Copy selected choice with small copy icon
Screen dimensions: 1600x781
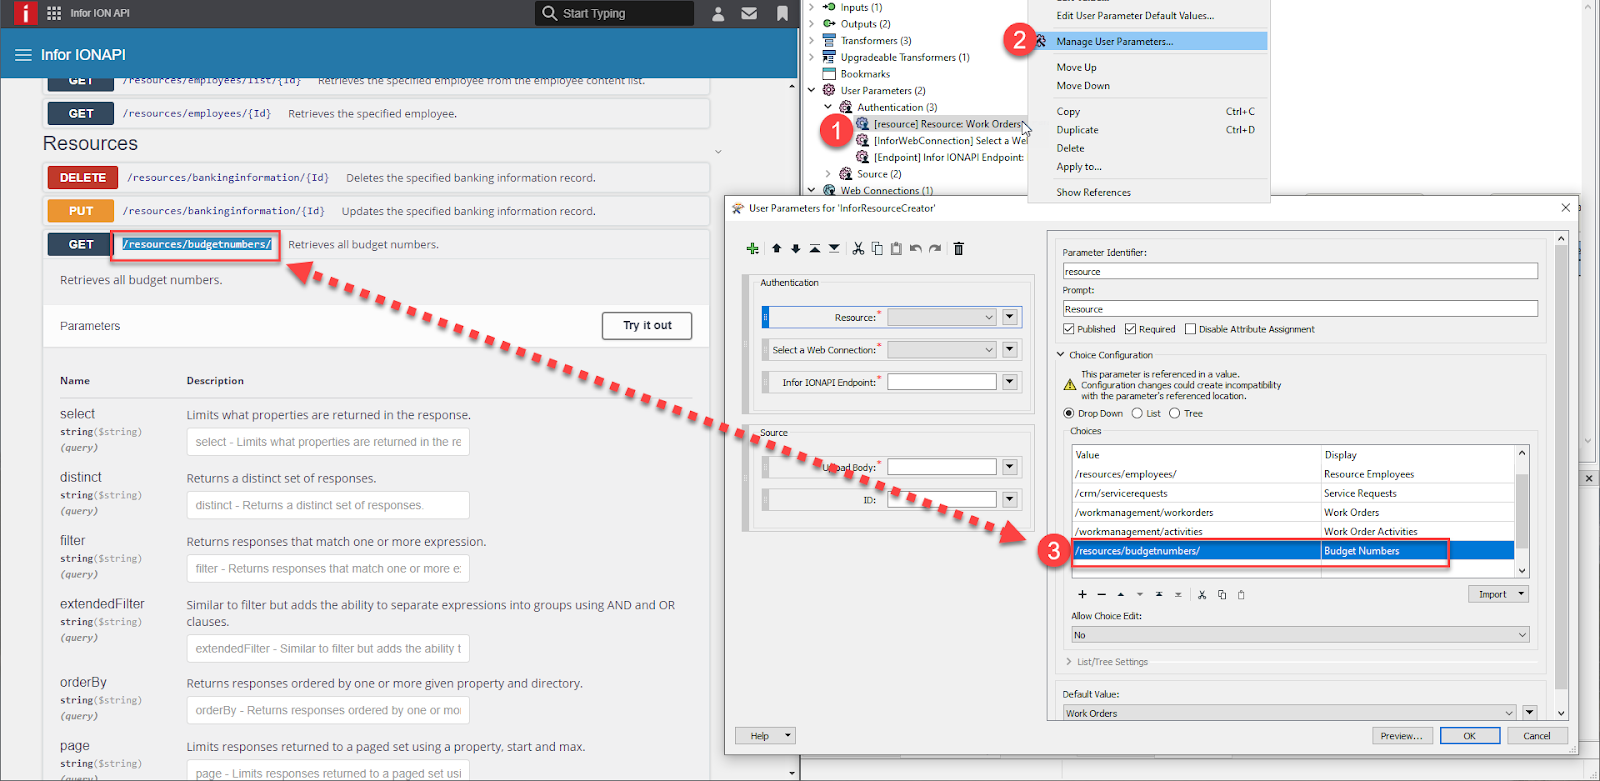tap(1221, 595)
